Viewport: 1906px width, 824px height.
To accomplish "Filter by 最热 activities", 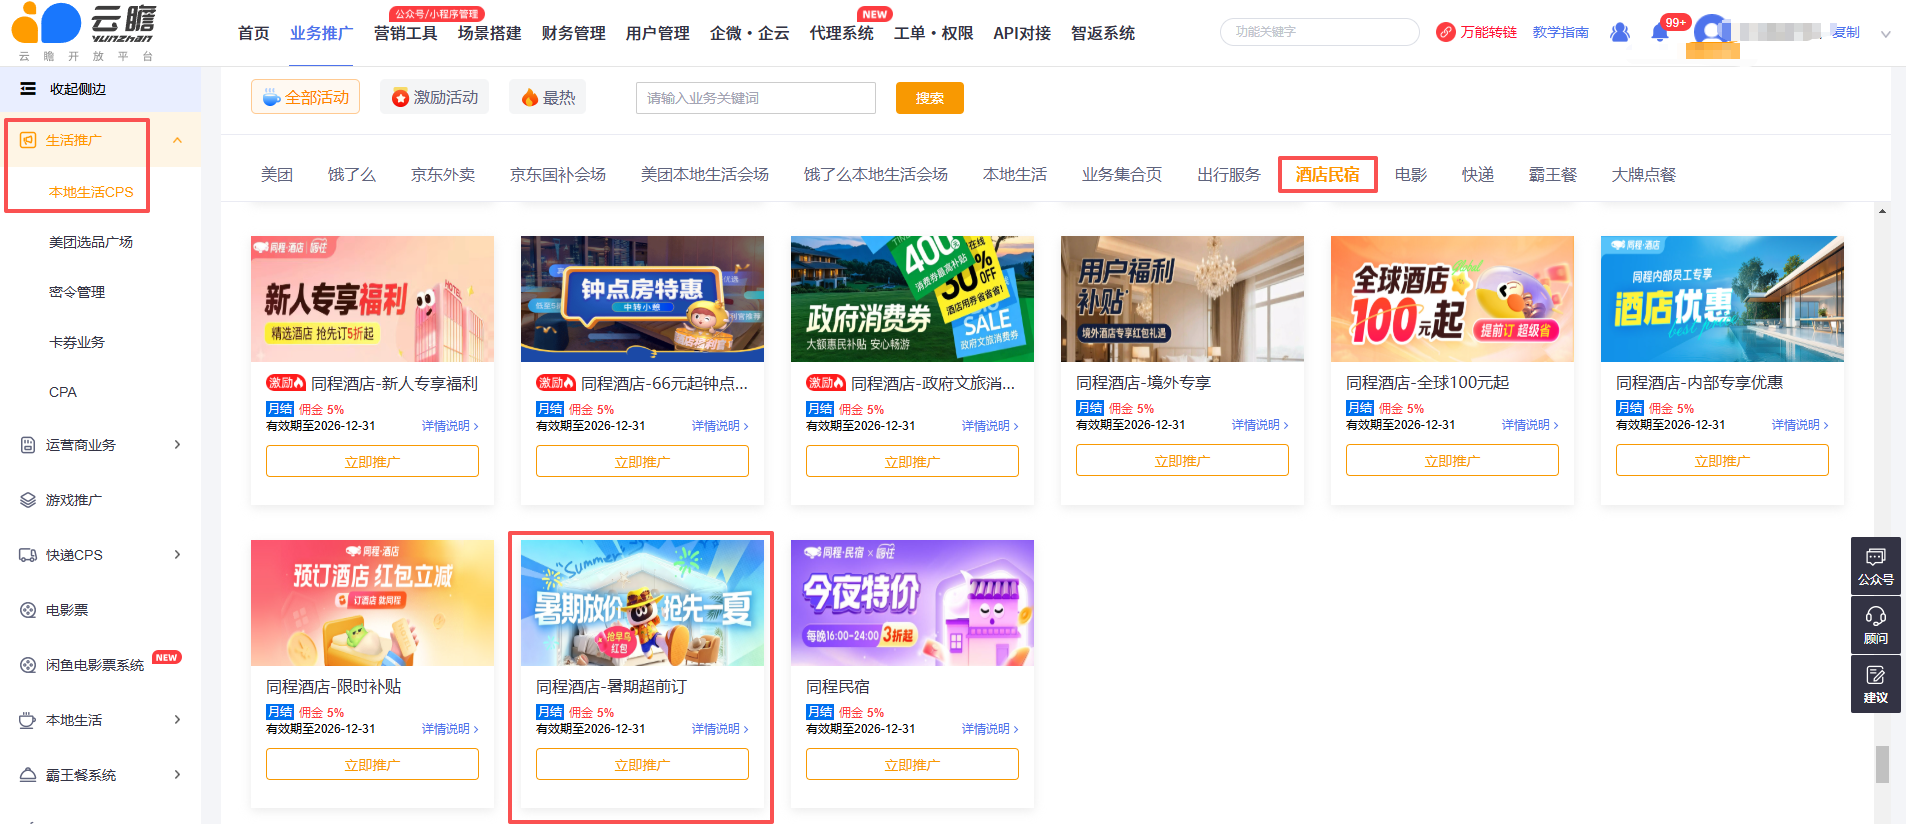I will click(x=548, y=97).
